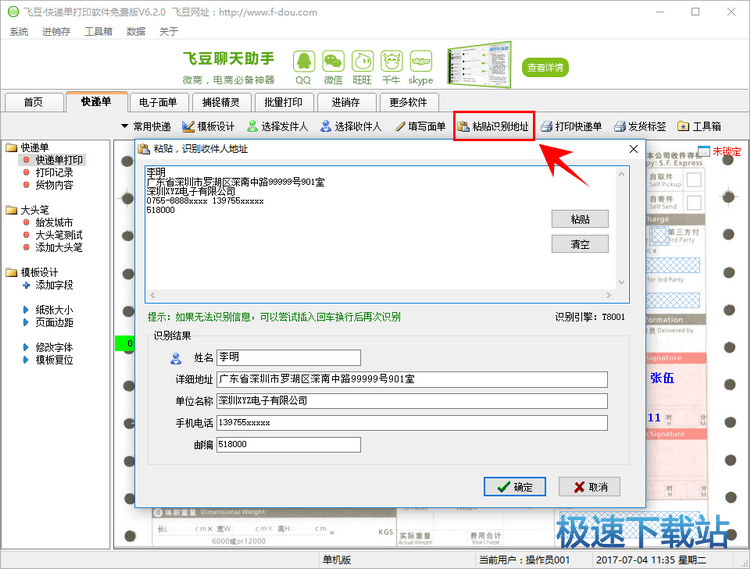Tick the 自取件 Self Pickup checkbox

[694, 180]
